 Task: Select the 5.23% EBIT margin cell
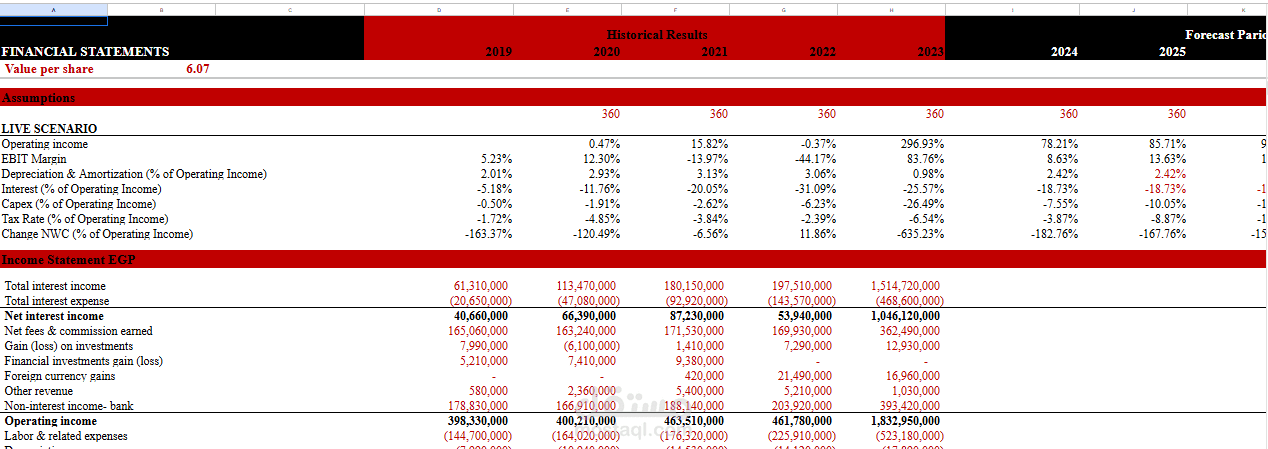497,159
